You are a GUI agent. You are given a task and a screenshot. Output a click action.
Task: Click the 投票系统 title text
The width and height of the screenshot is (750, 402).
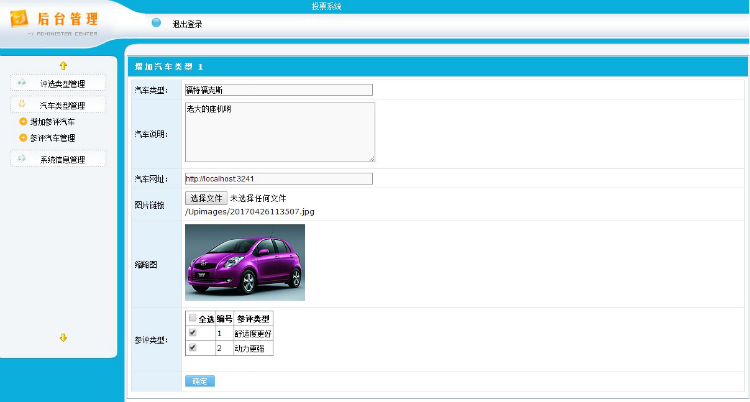(x=326, y=6)
